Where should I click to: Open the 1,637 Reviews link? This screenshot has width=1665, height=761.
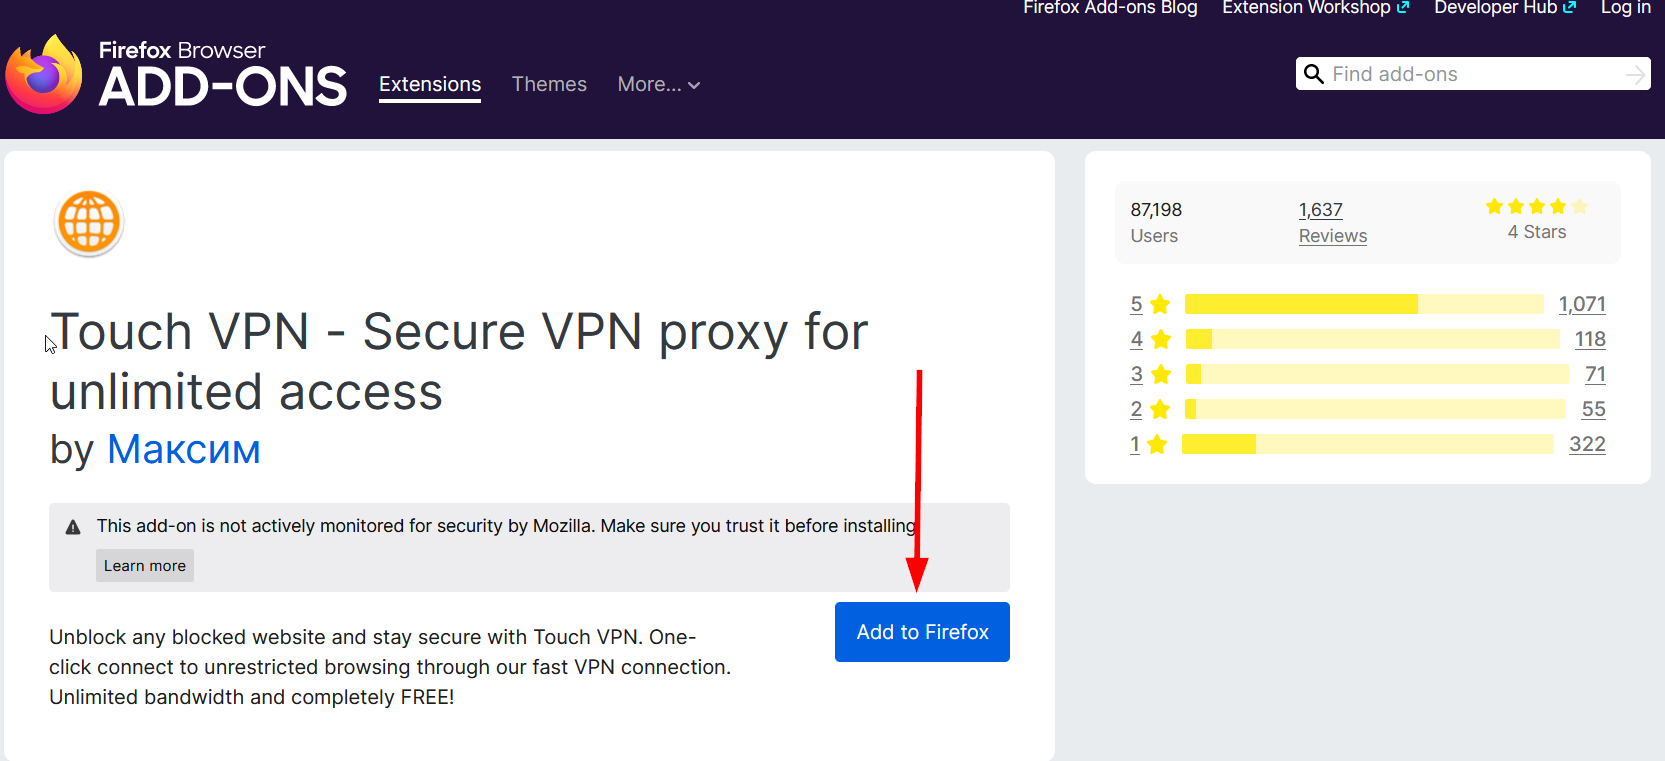(x=1332, y=222)
